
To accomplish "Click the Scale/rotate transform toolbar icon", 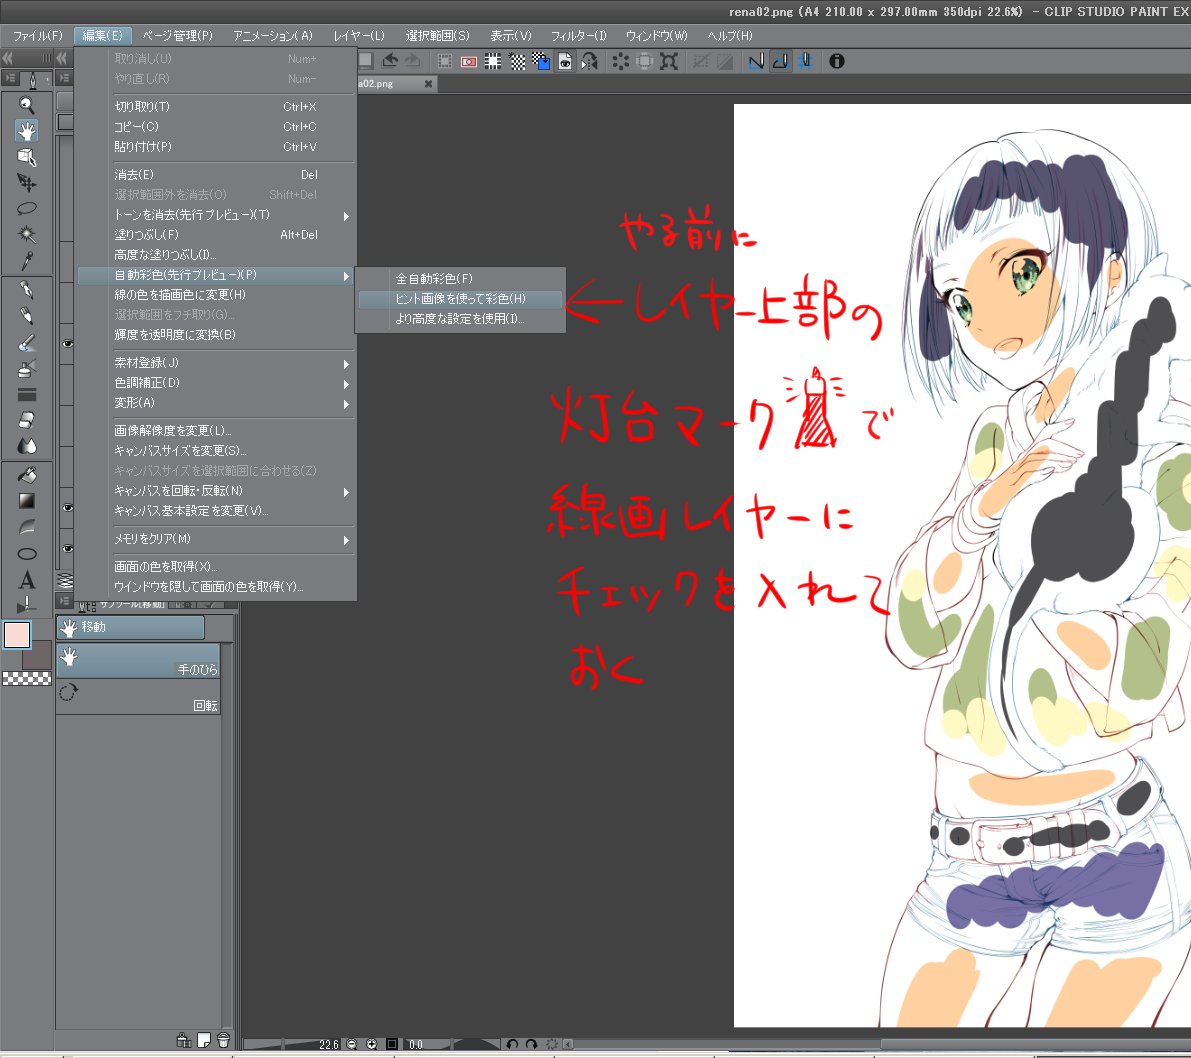I will click(668, 62).
